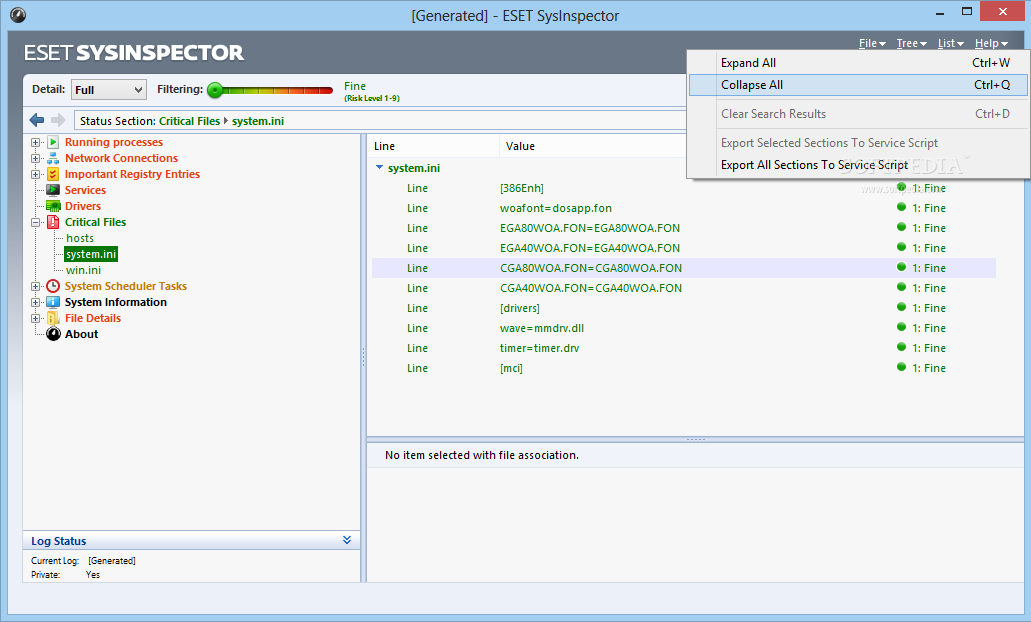Expand the Network Connections node
This screenshot has width=1031, height=622.
[36, 158]
